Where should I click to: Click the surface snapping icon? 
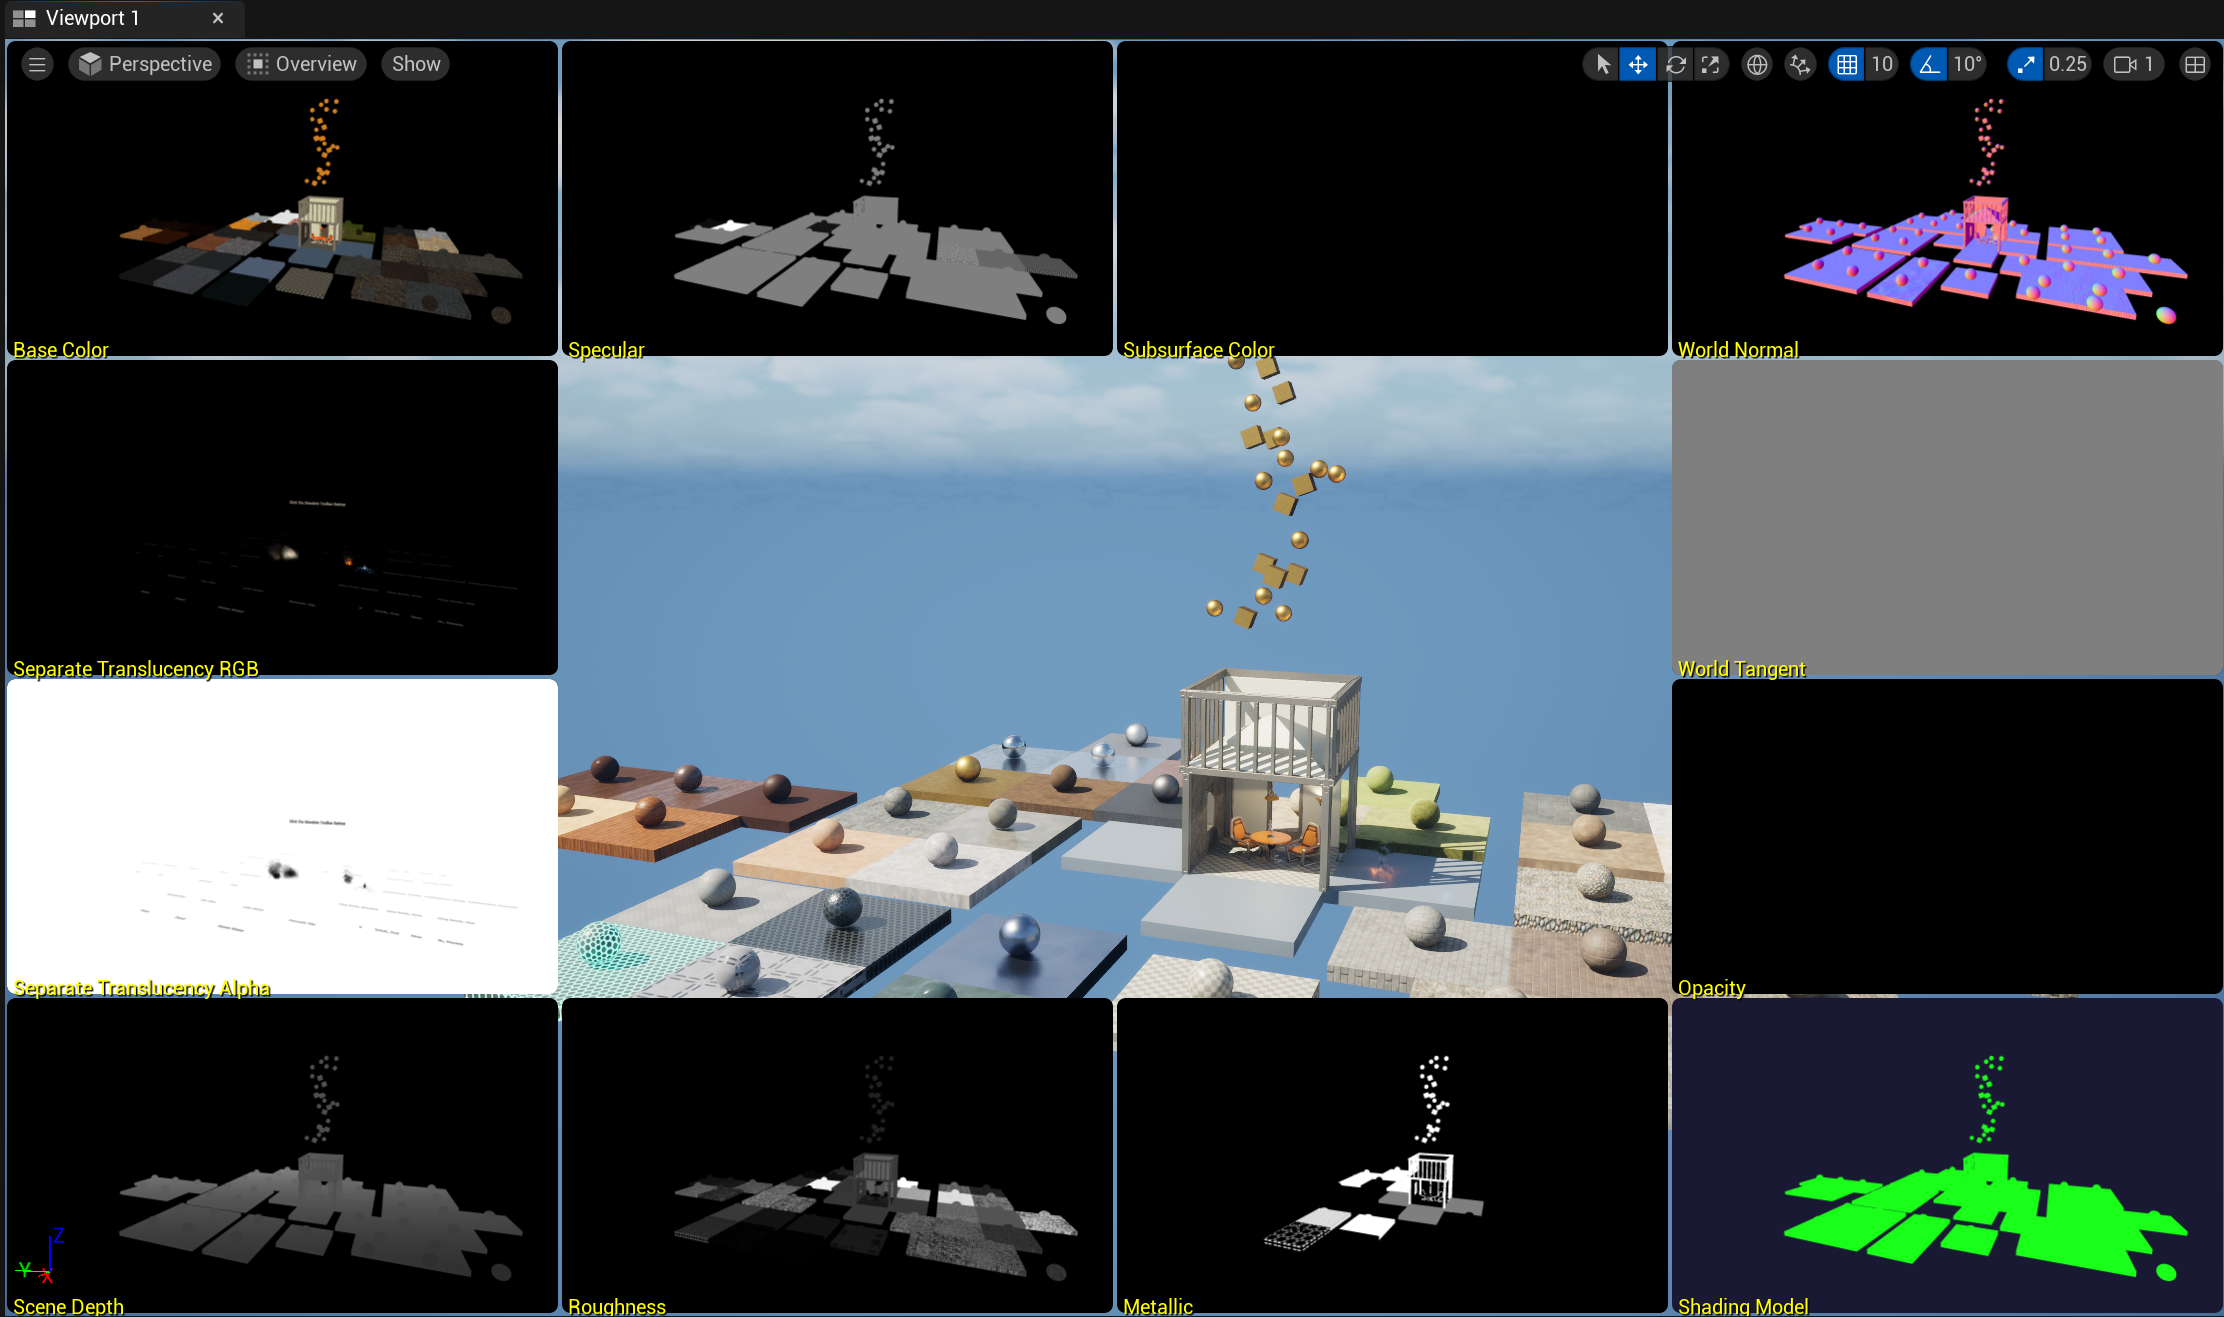(x=1800, y=65)
